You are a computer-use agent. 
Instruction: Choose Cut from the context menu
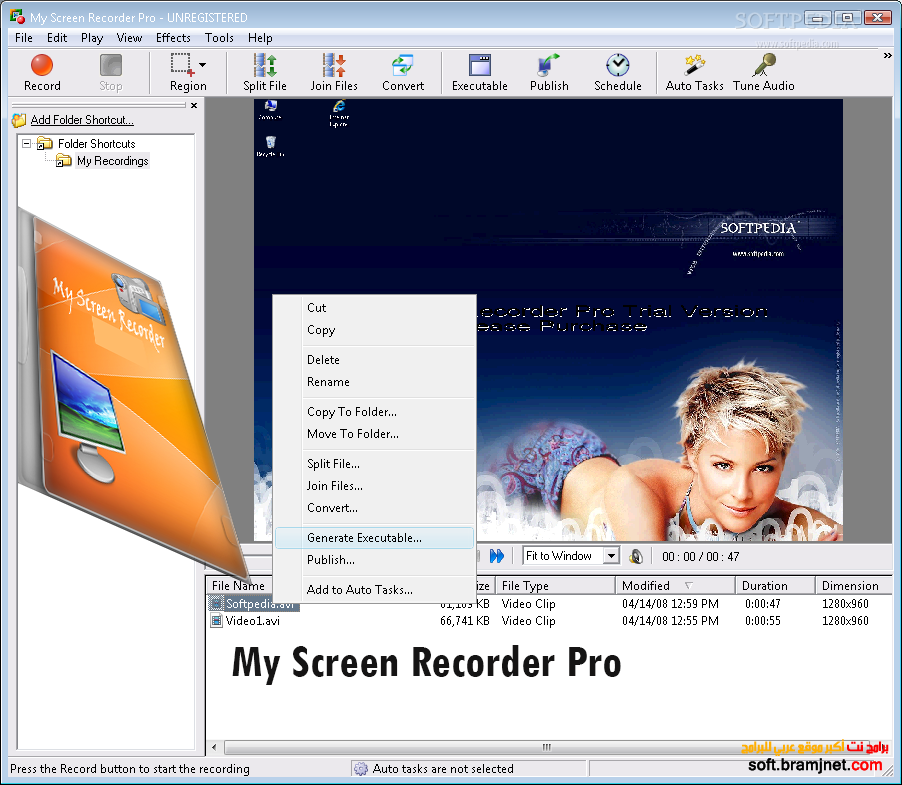pyautogui.click(x=375, y=308)
